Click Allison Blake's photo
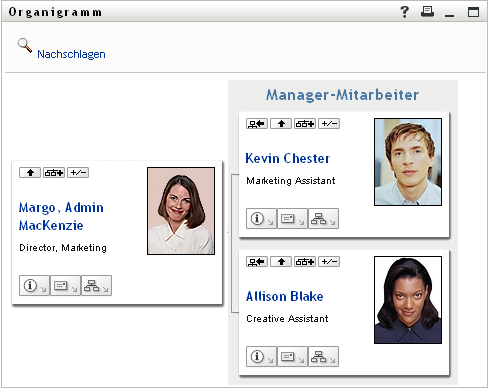This screenshot has height=388, width=489. click(x=408, y=300)
